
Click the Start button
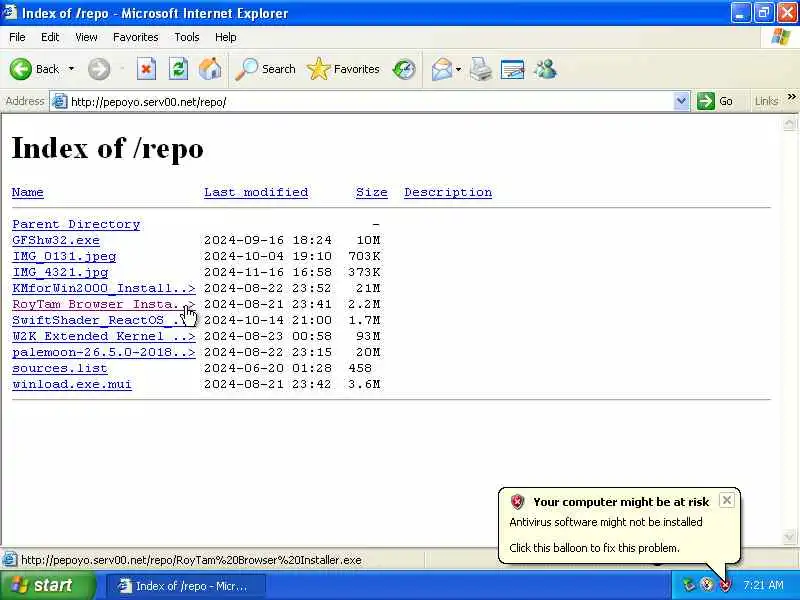tap(47, 585)
